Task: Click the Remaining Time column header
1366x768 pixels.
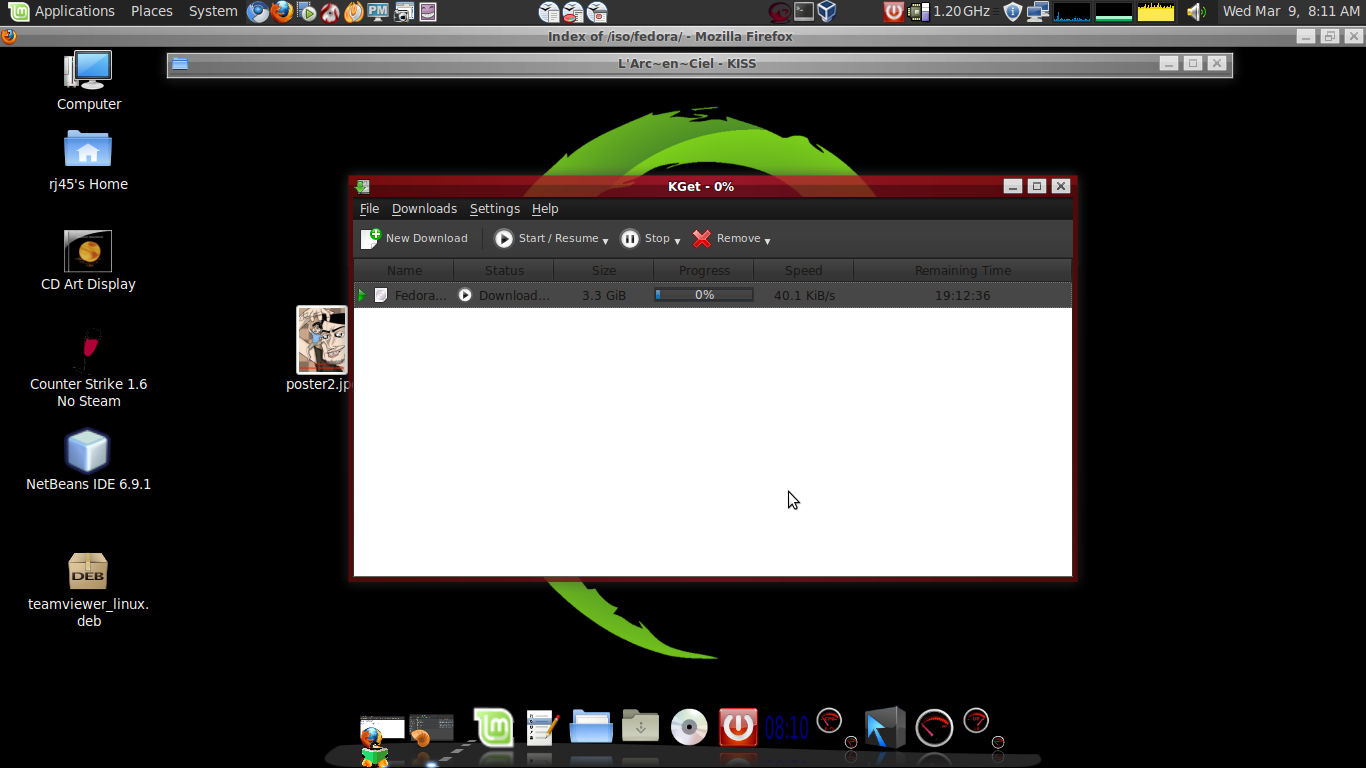Action: point(962,270)
